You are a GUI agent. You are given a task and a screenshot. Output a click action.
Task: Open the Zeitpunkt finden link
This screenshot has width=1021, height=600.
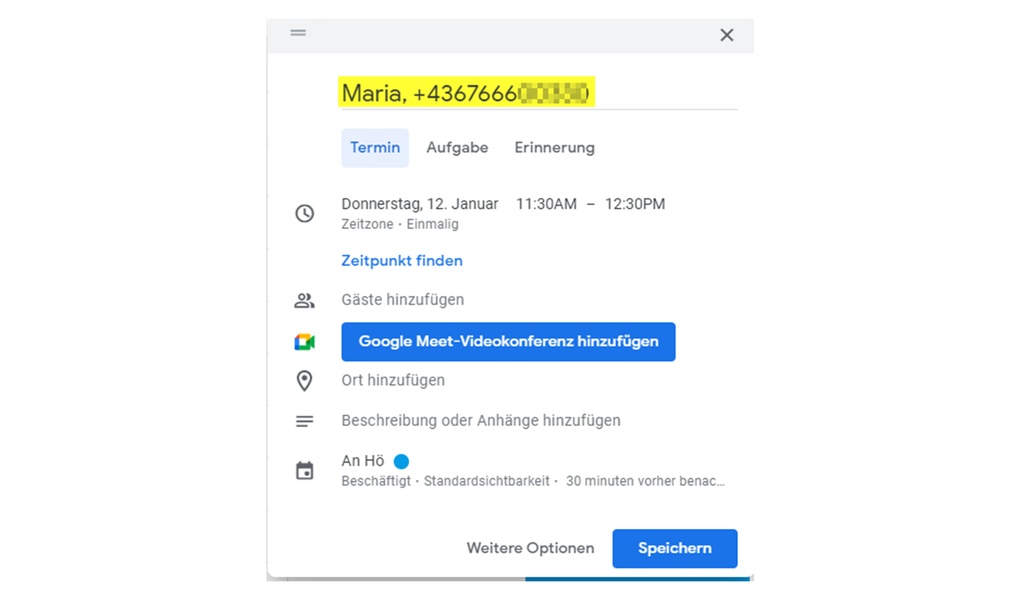[x=402, y=261]
